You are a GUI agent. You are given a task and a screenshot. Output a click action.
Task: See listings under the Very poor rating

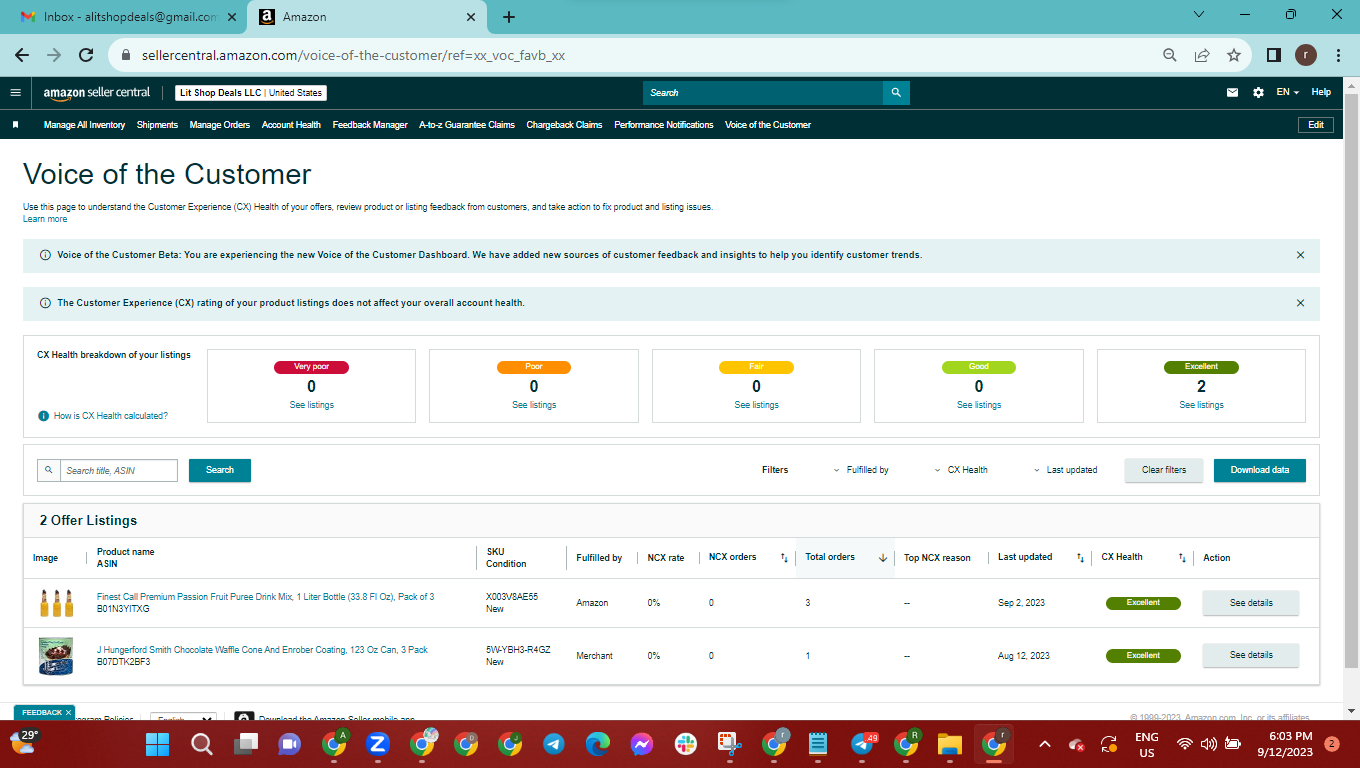(312, 405)
